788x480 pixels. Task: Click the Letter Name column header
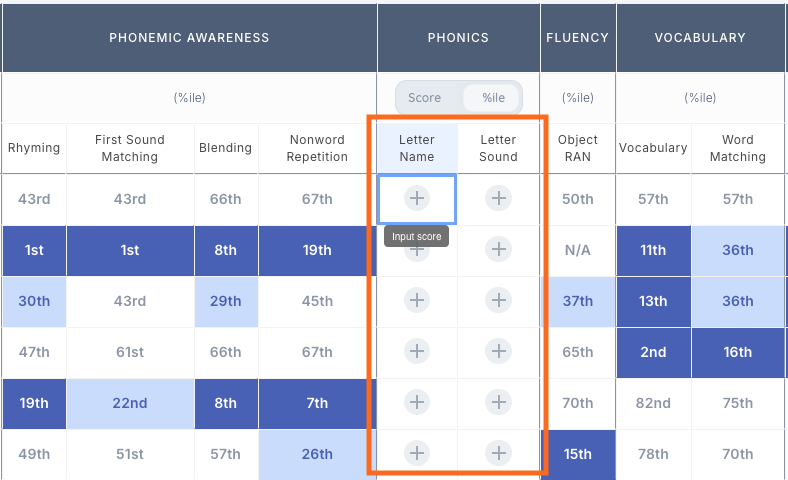pos(417,148)
